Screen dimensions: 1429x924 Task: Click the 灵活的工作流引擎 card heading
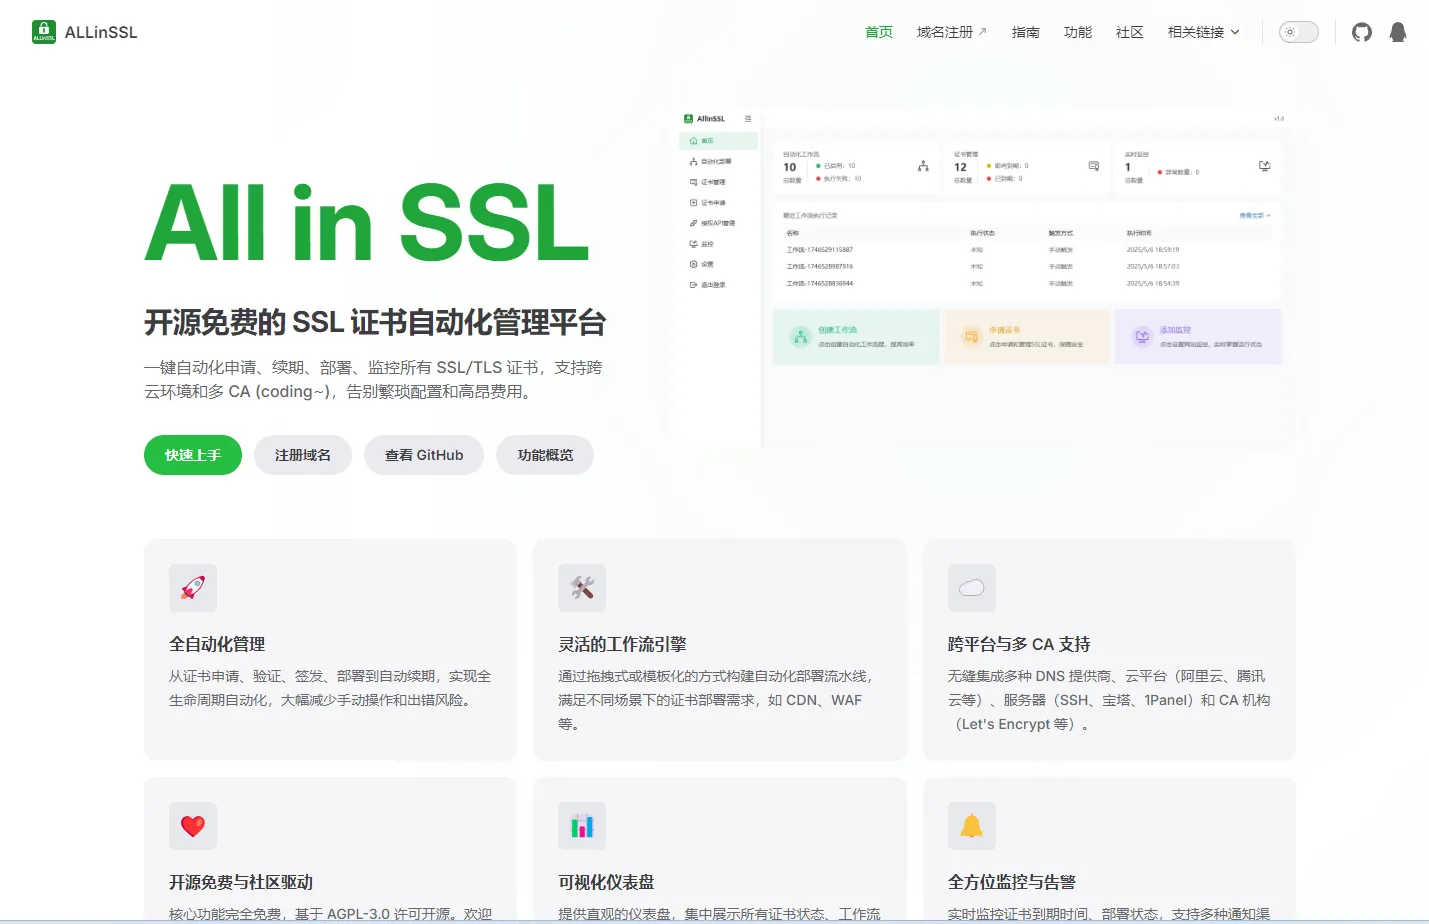click(622, 644)
